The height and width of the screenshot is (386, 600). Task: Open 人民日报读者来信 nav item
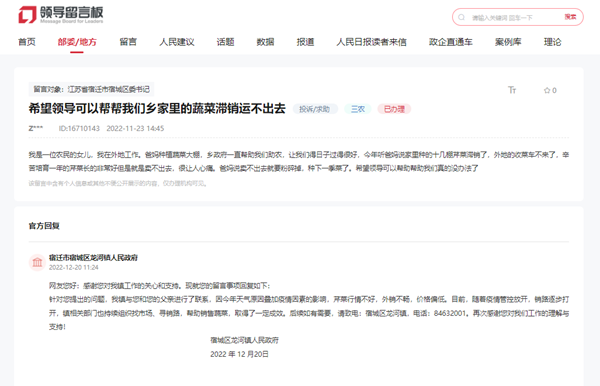[x=371, y=42]
